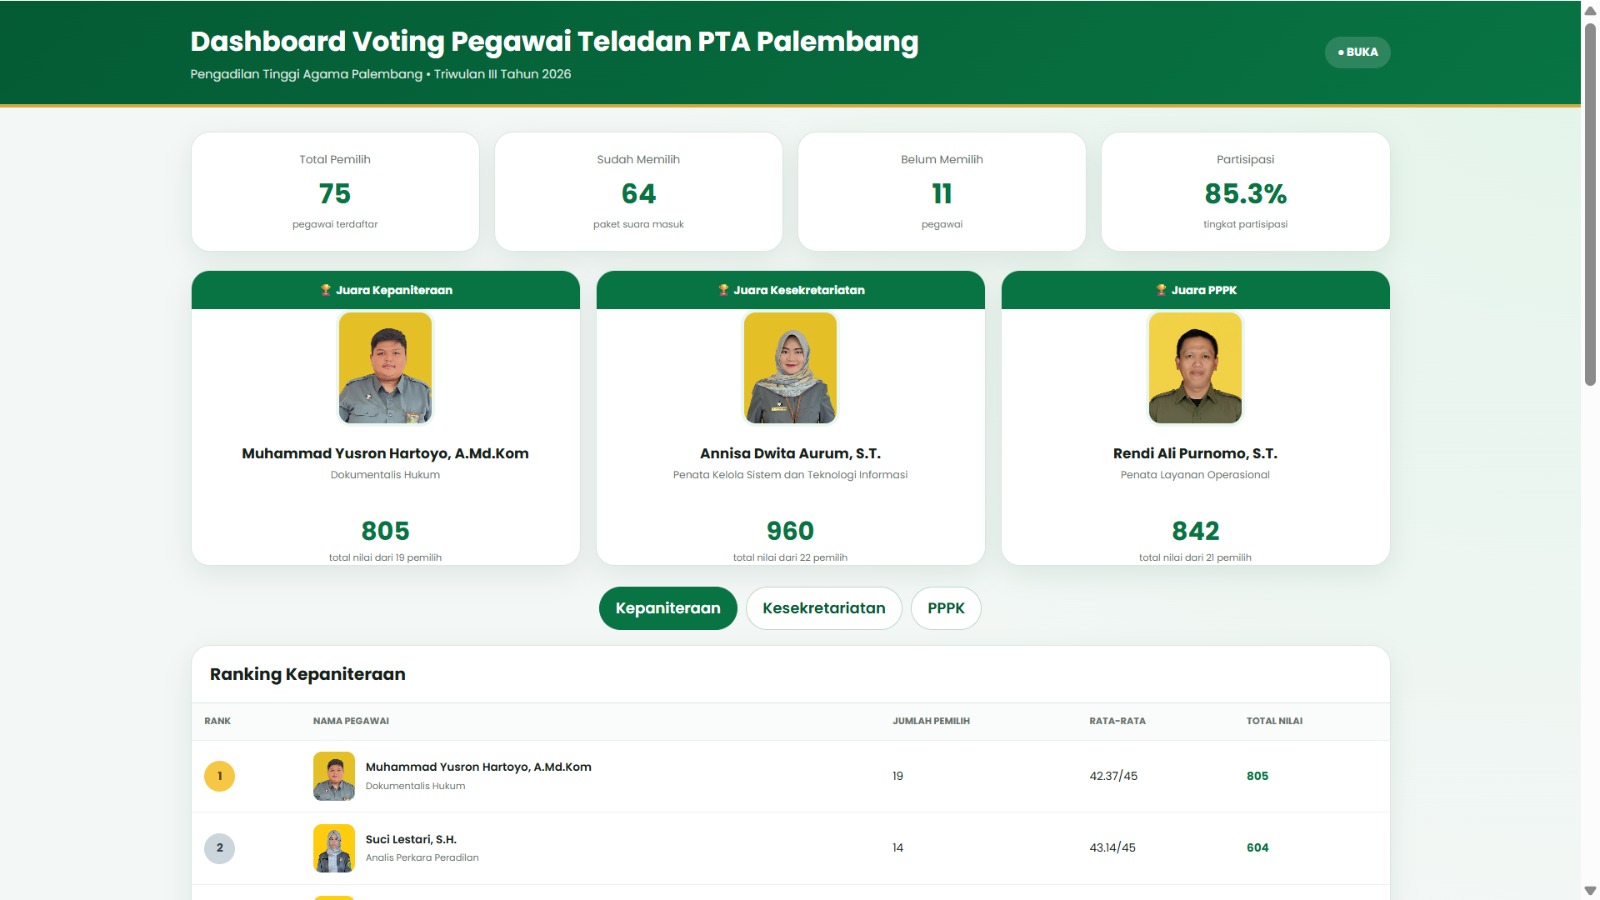Click Muhammad Yusron small avatar in ranking table
1600x900 pixels.
(x=334, y=776)
